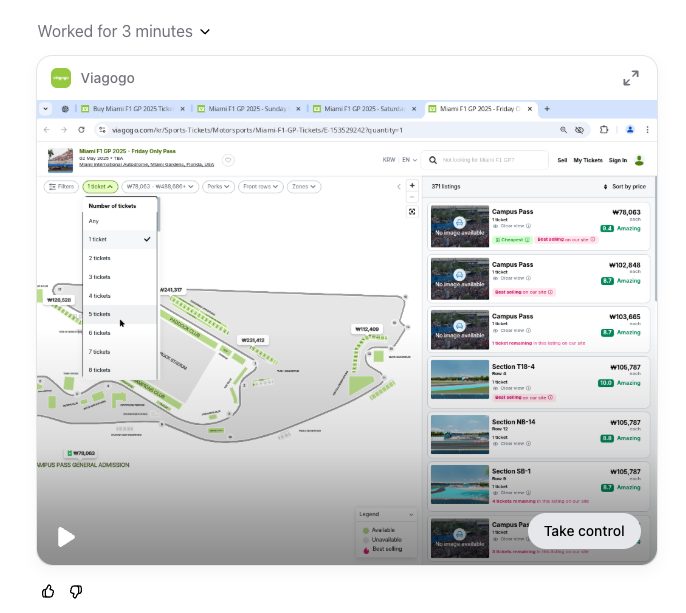Close the Sunday browser tab

298,109
